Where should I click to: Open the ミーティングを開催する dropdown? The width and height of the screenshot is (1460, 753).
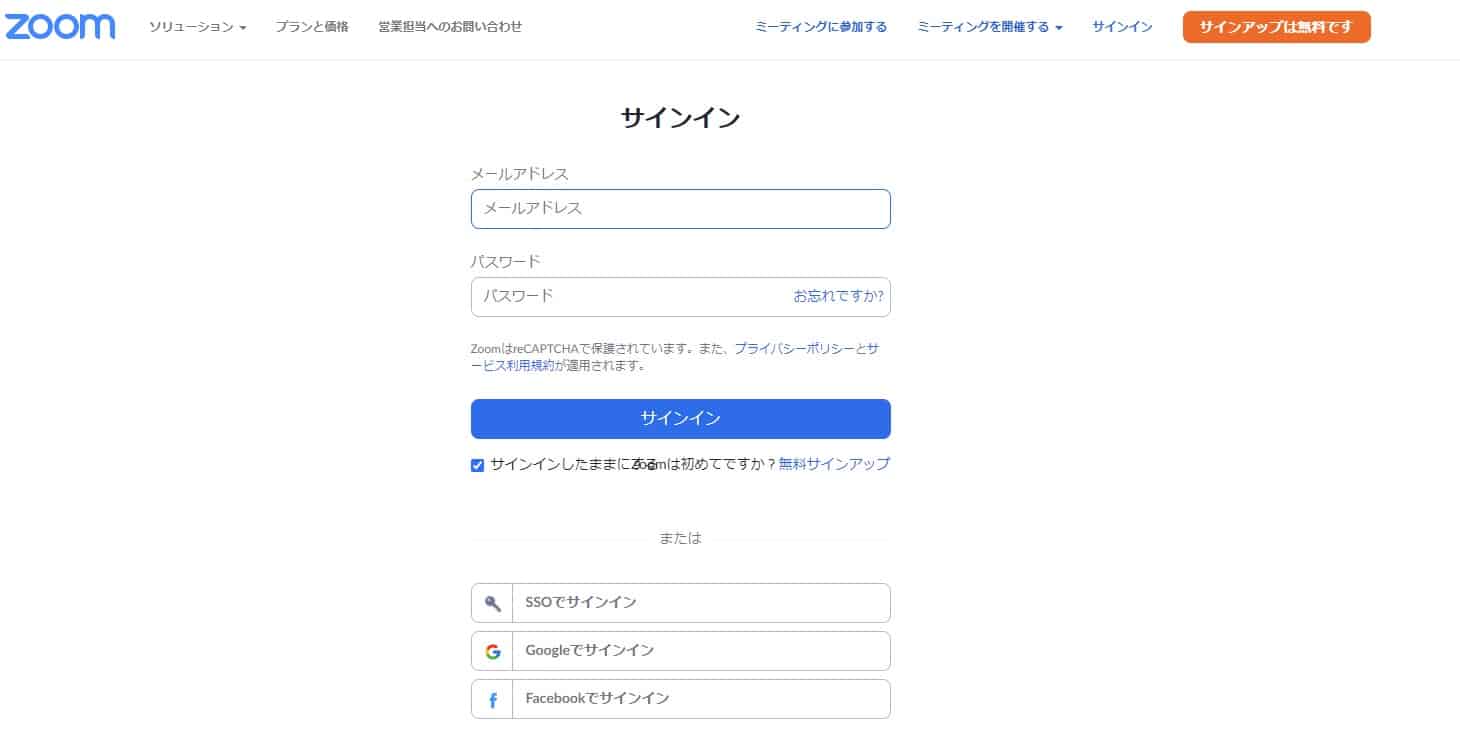pos(989,27)
